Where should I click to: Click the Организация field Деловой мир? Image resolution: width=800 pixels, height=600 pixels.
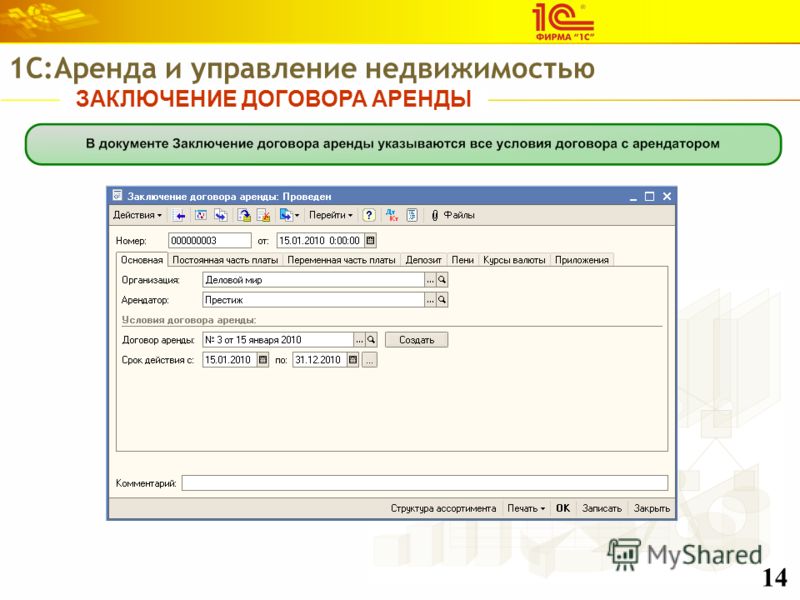pyautogui.click(x=313, y=280)
